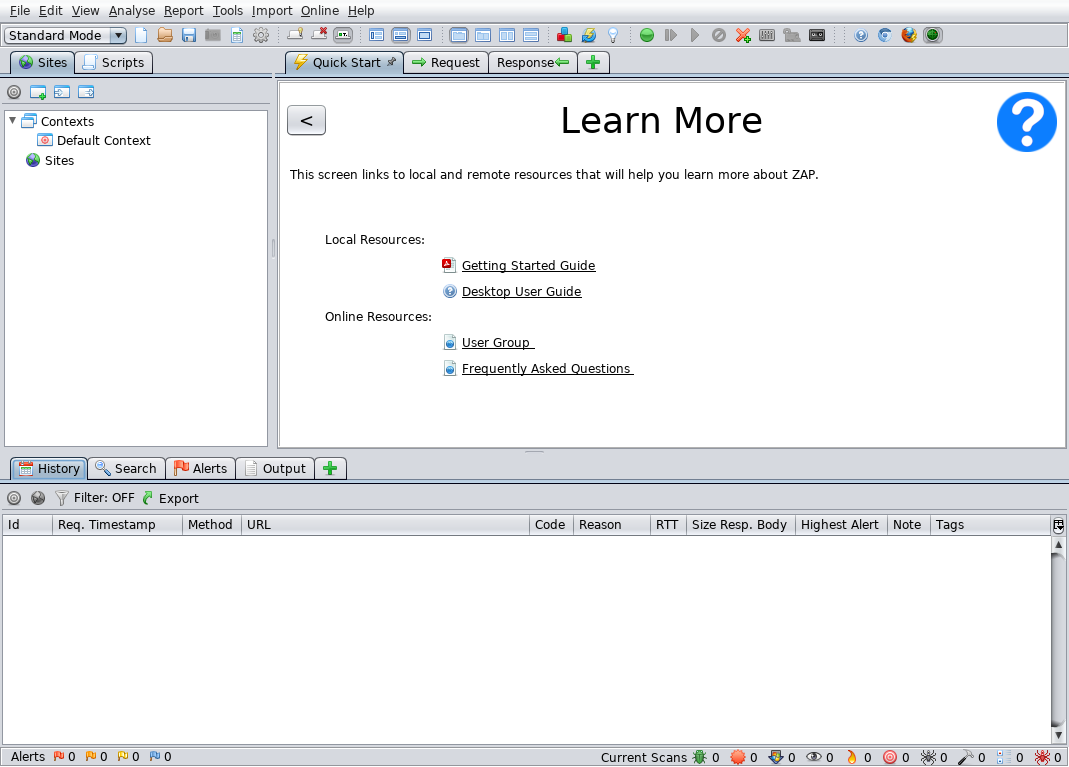Click the New Session toolbar icon
The image size is (1069, 767).
141,35
